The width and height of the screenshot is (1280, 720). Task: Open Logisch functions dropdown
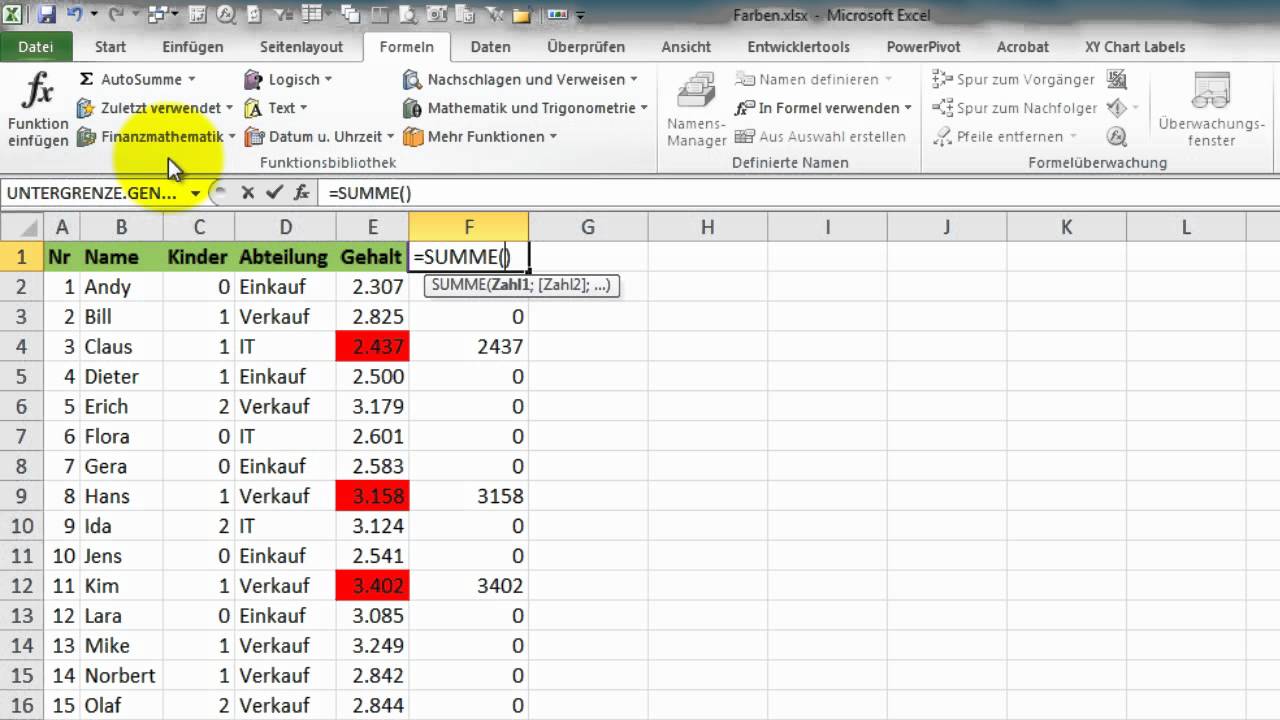pyautogui.click(x=288, y=79)
